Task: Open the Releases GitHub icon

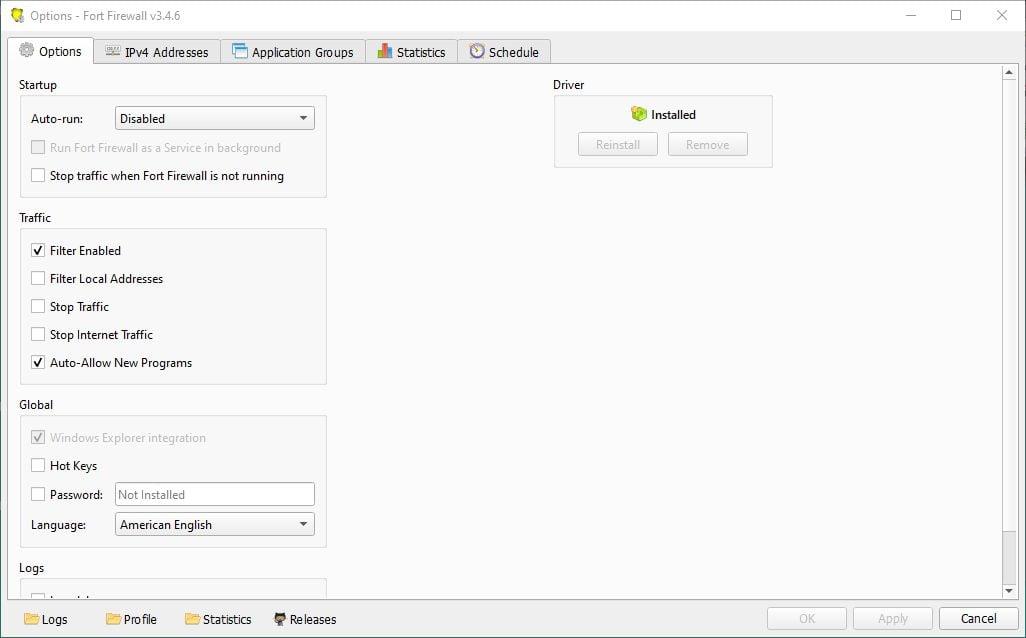Action: (280, 619)
